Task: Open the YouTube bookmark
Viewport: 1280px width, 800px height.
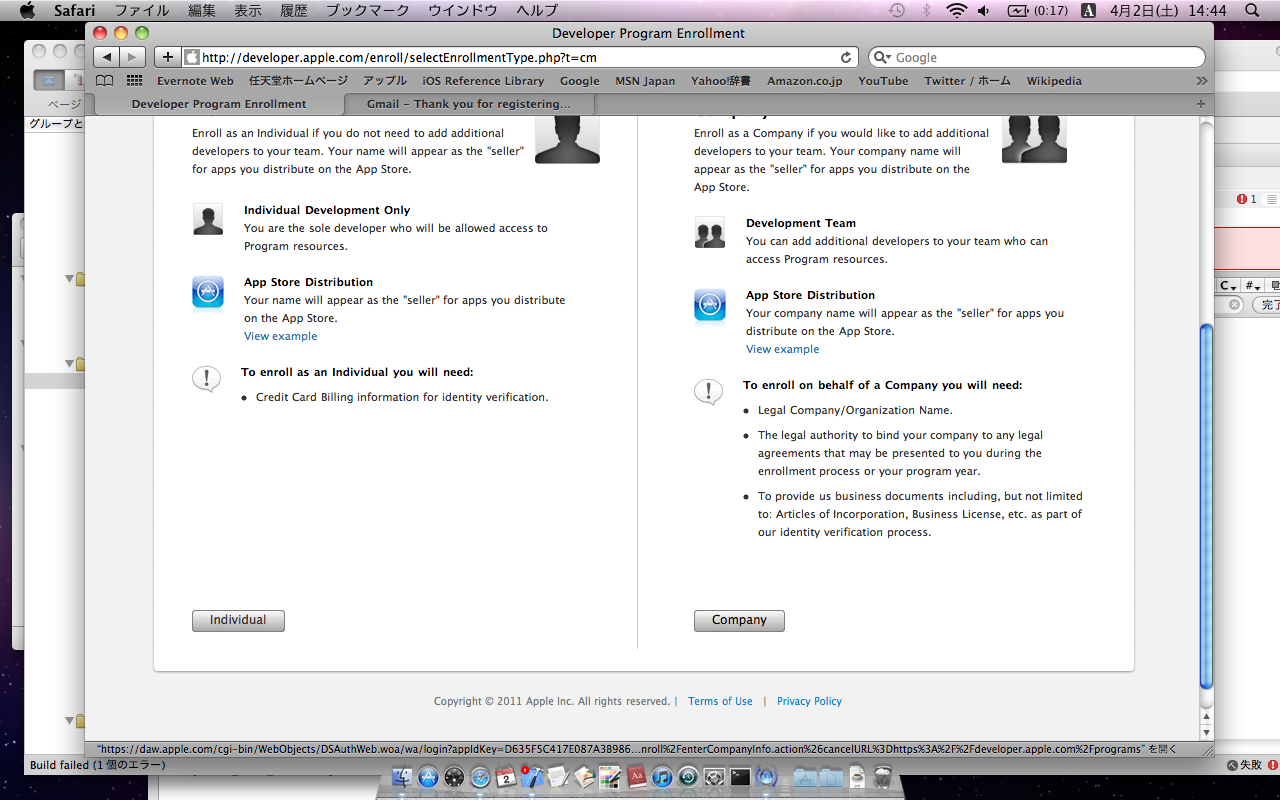Action: coord(883,81)
